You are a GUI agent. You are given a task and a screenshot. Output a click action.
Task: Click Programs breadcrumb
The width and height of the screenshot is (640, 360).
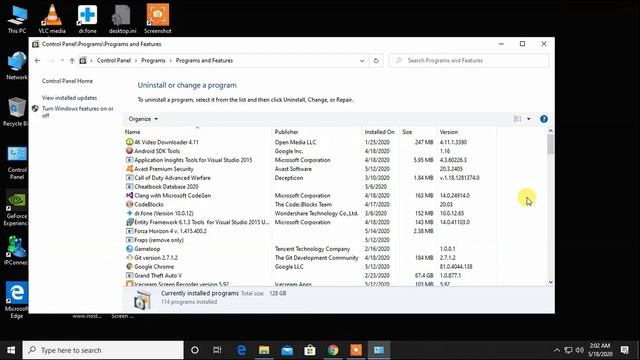point(153,60)
